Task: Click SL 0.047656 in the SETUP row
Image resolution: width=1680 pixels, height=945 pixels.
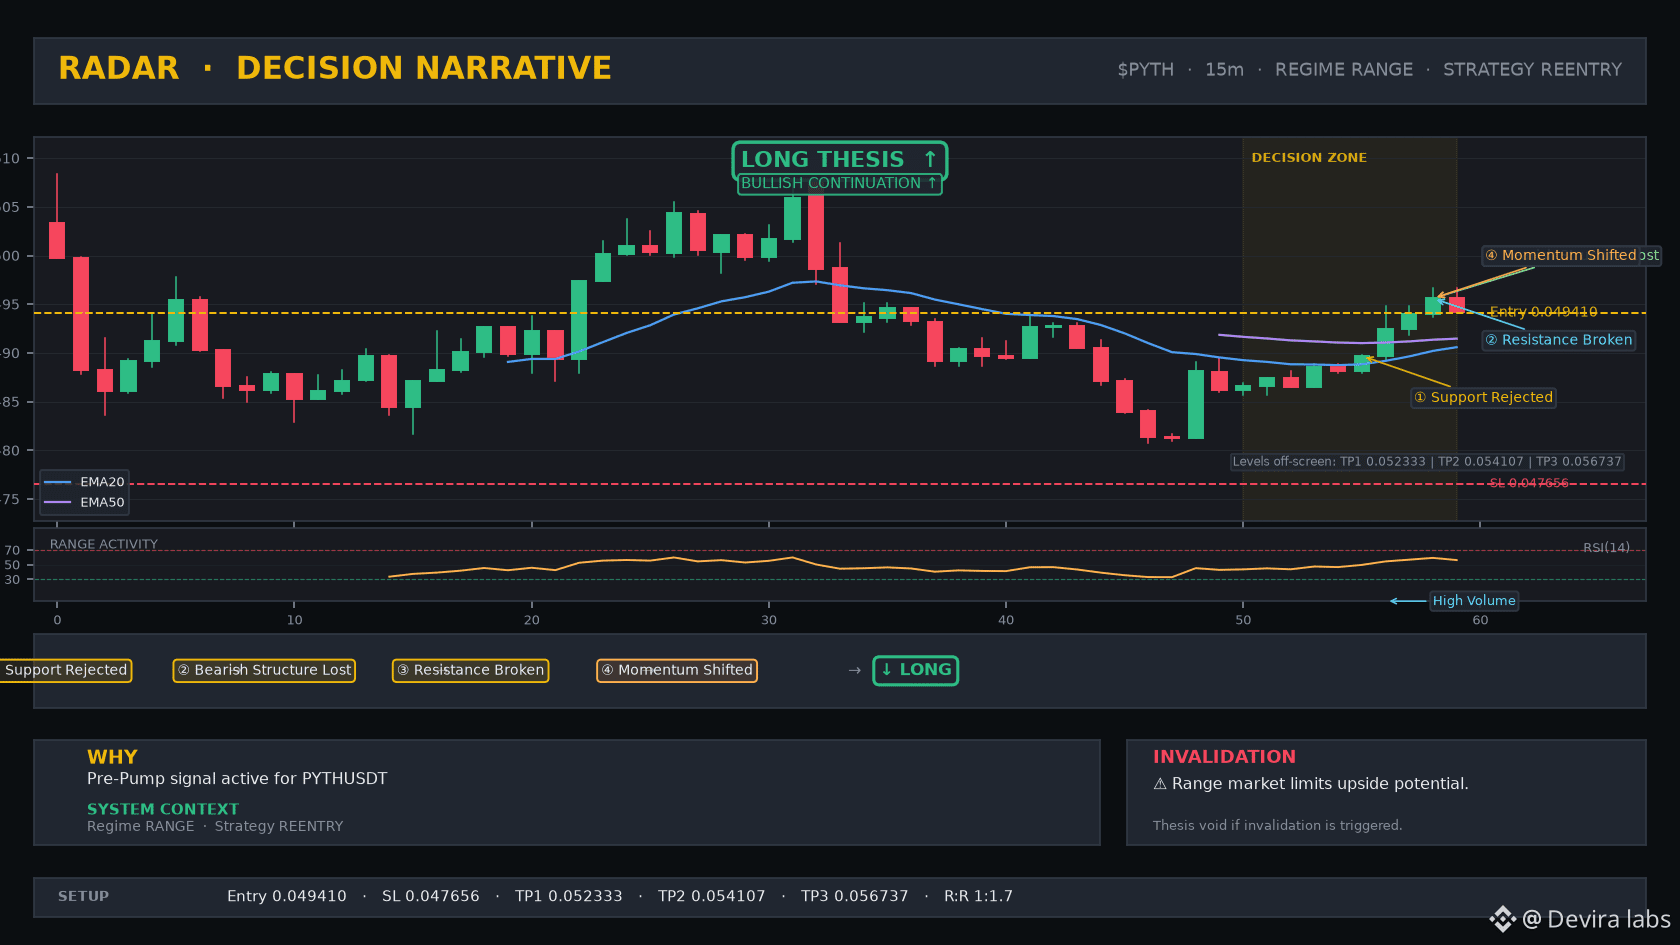Action: pyautogui.click(x=431, y=896)
